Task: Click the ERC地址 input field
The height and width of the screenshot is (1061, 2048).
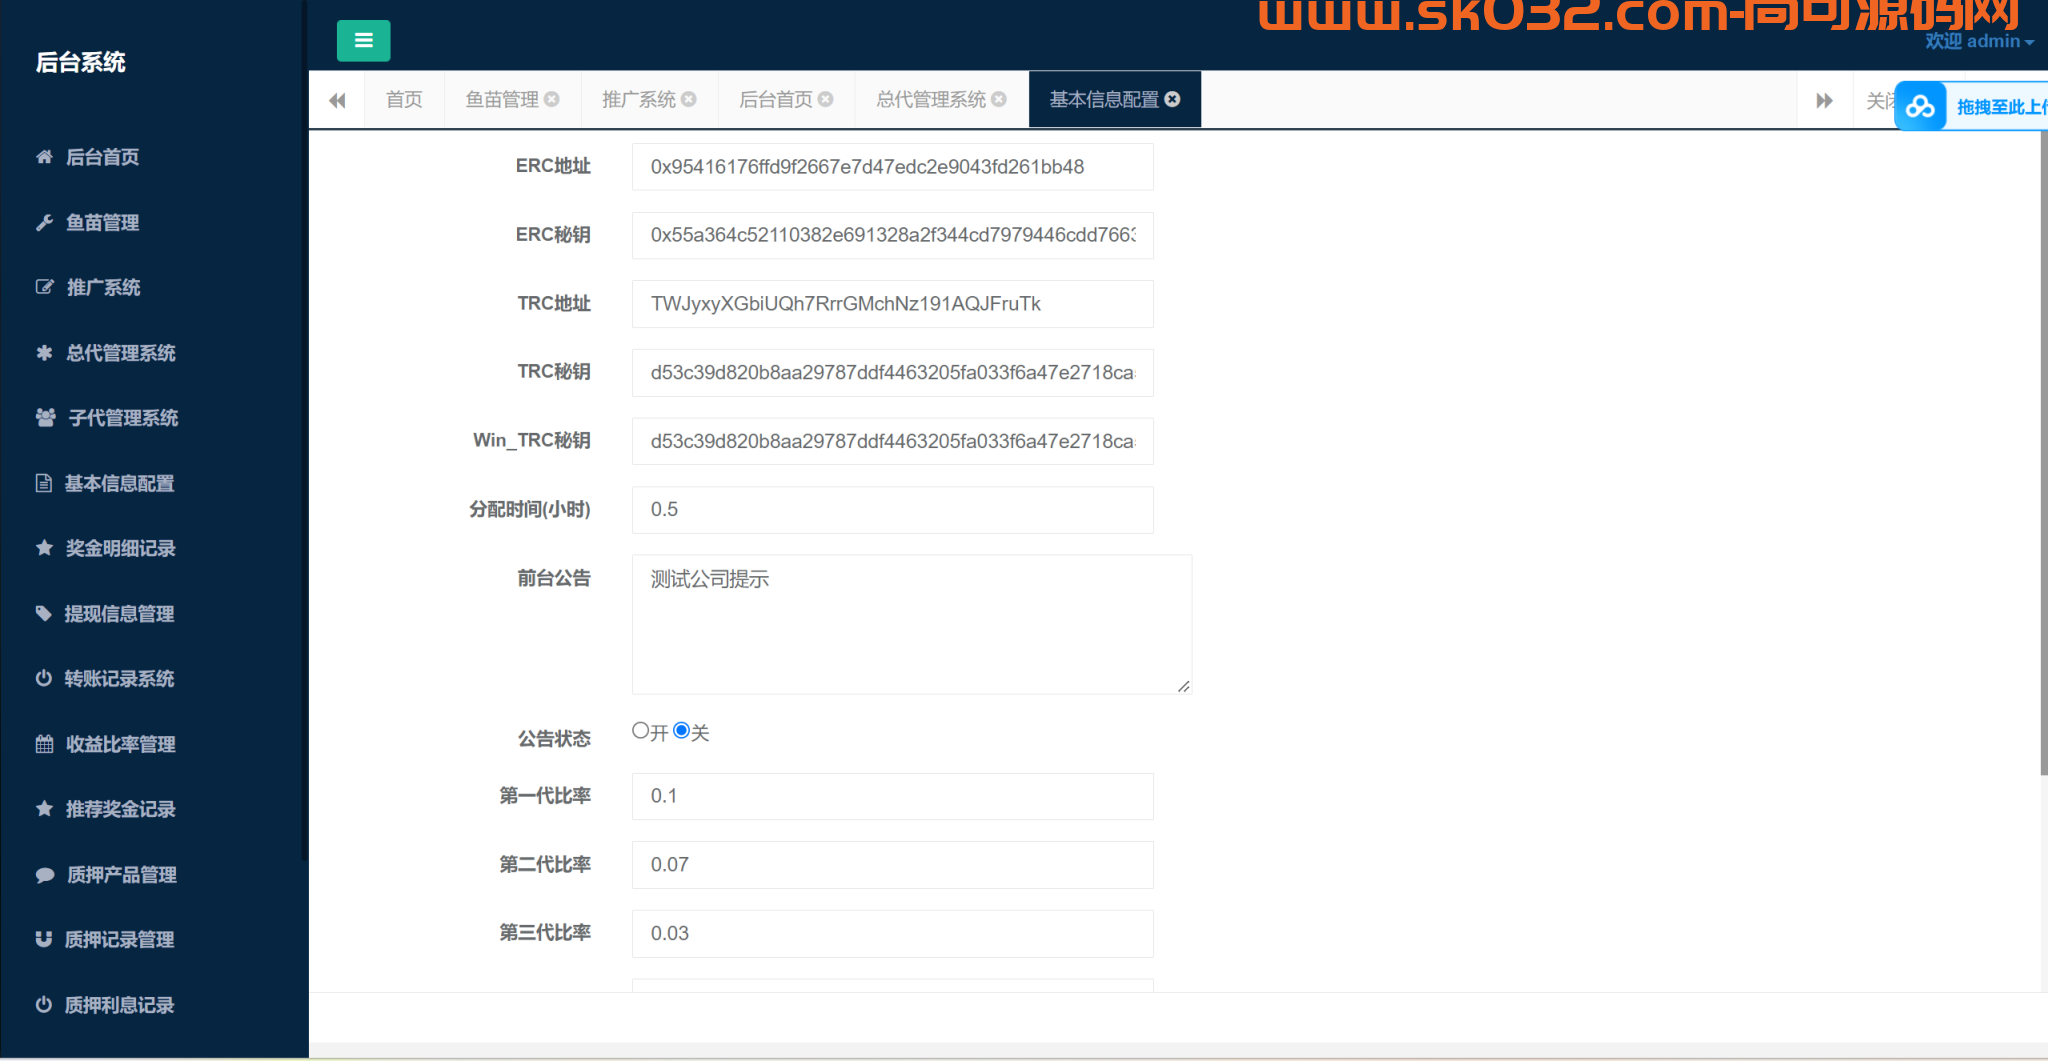Action: 892,167
